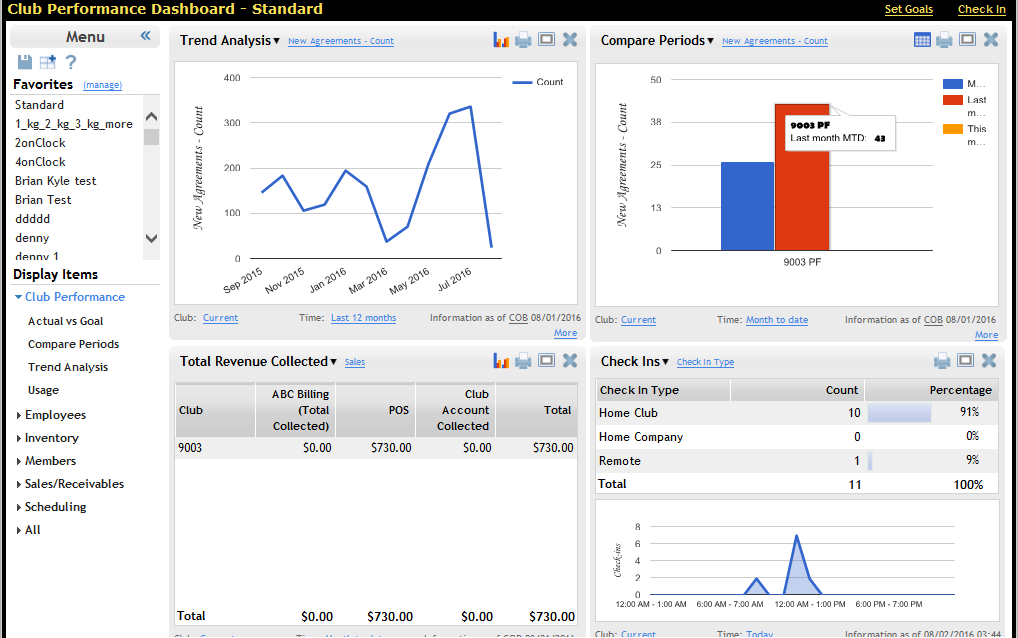Collapse the Menu panel with double chevron
The height and width of the screenshot is (638, 1018).
pyautogui.click(x=145, y=36)
